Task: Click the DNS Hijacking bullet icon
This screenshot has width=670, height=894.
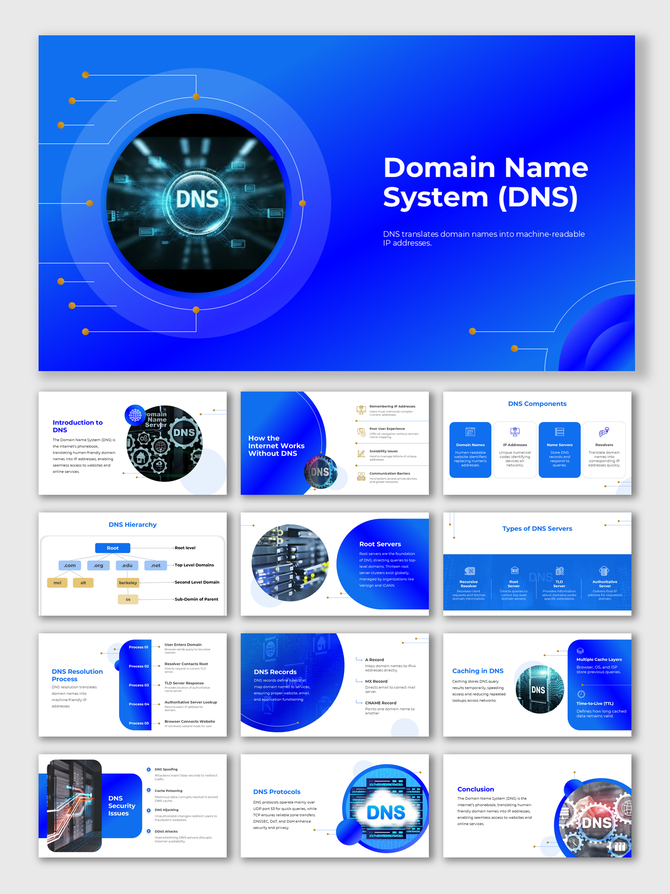Action: [148, 810]
